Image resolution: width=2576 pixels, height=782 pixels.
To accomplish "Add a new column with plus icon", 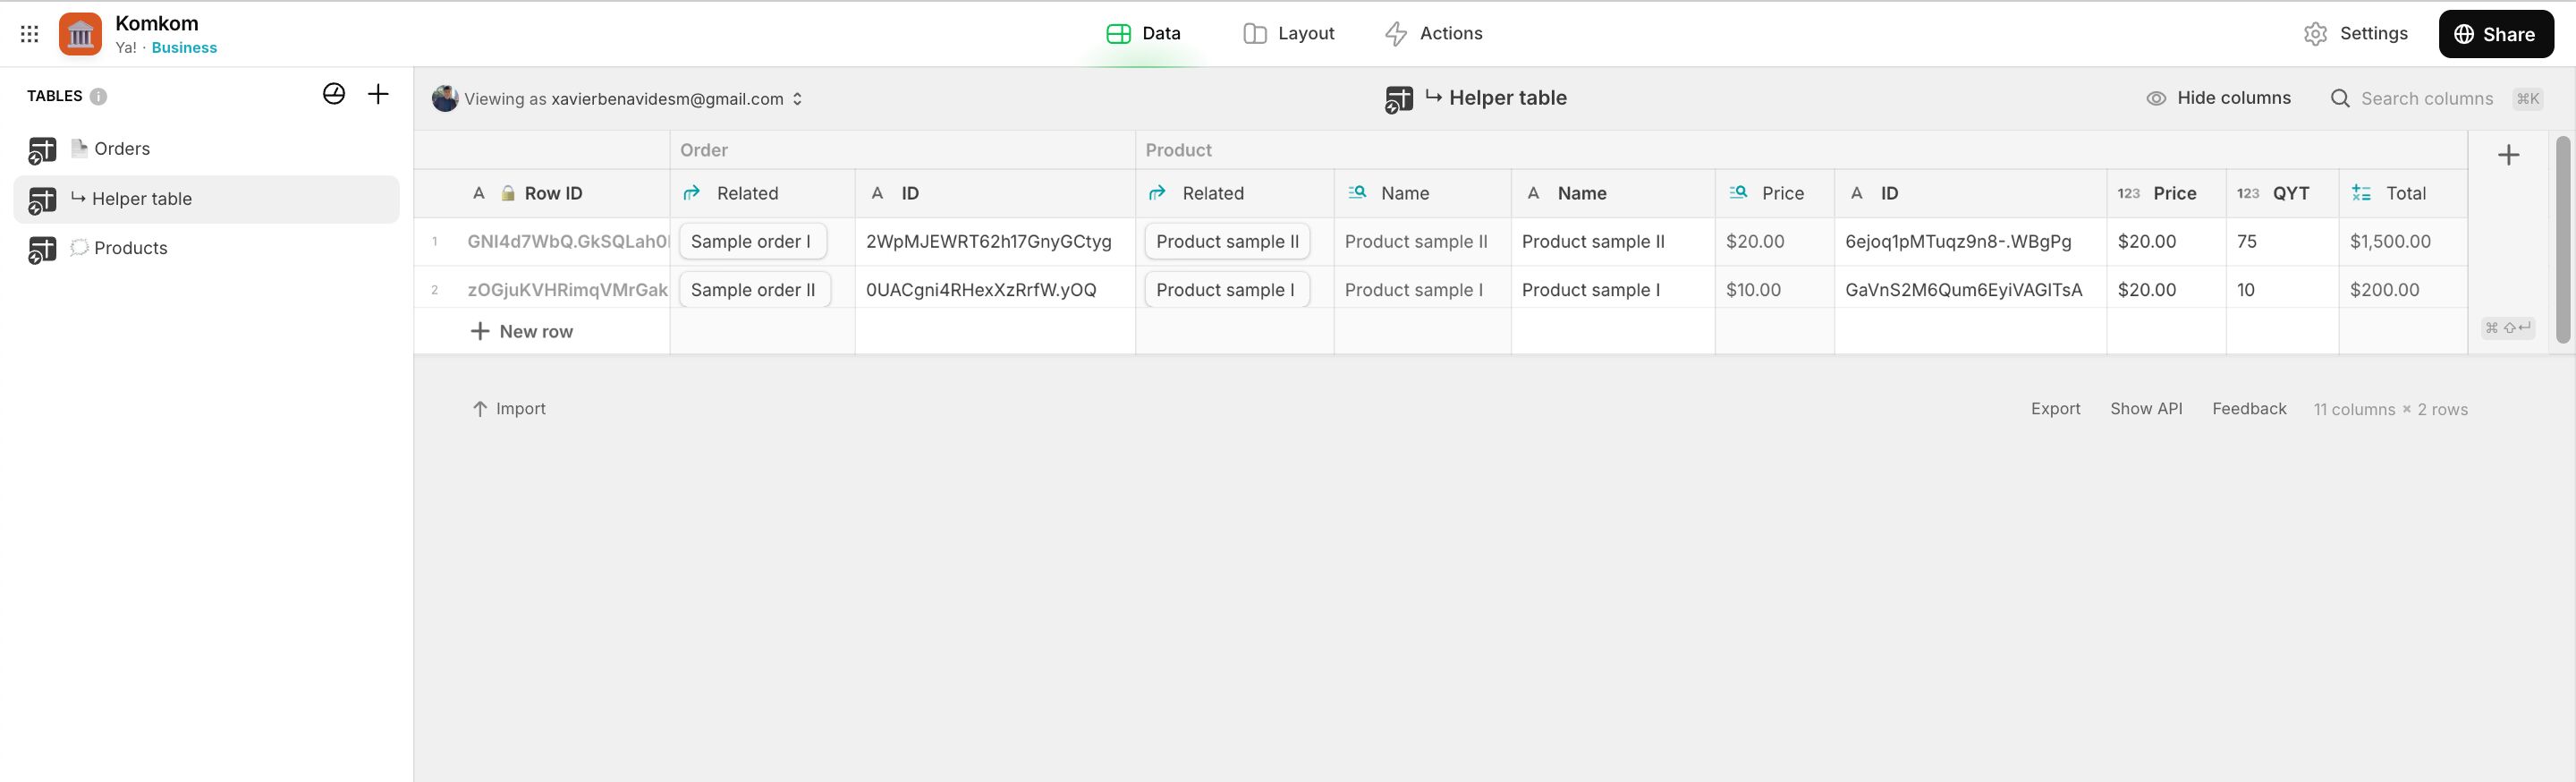I will tap(2508, 155).
